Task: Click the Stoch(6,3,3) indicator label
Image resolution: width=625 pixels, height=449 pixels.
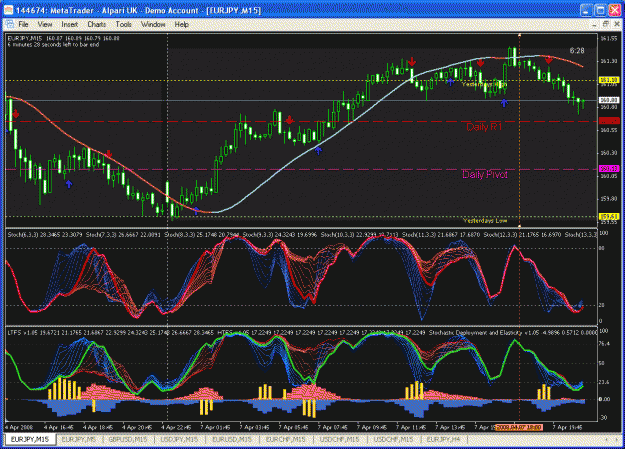Action: pos(45,235)
